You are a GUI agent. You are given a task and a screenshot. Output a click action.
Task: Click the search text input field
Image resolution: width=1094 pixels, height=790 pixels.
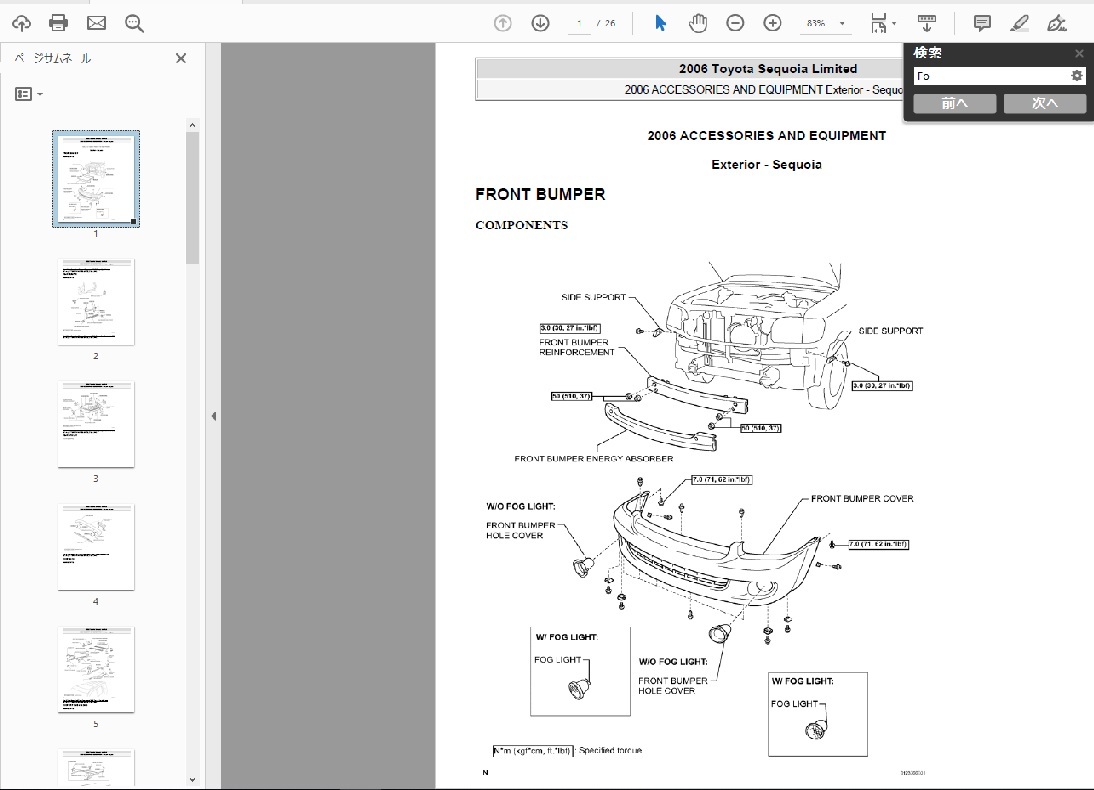(992, 75)
